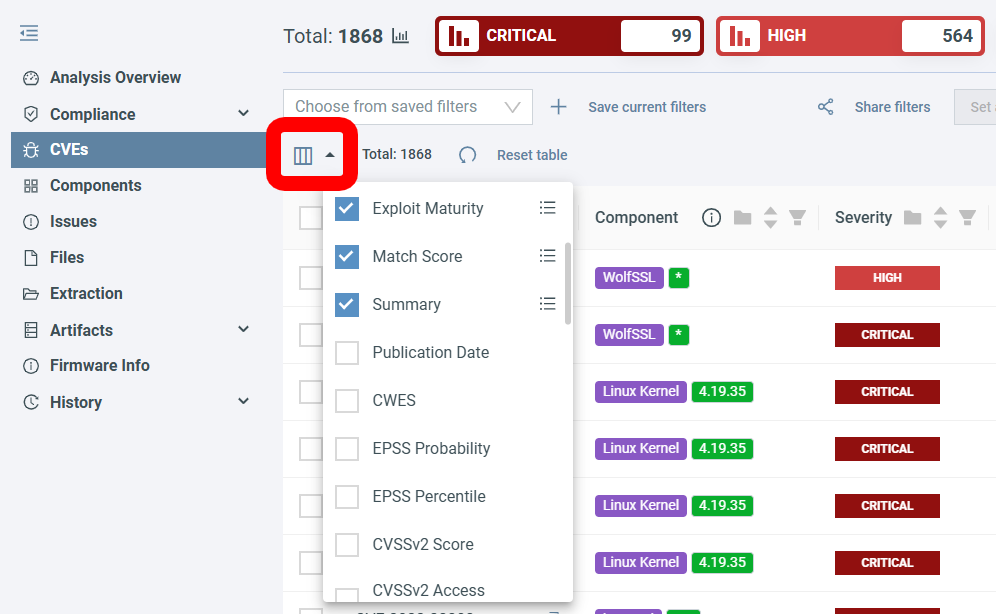Image resolution: width=996 pixels, height=614 pixels.
Task: Open Analysis Overview in the sidebar
Action: coord(115,78)
